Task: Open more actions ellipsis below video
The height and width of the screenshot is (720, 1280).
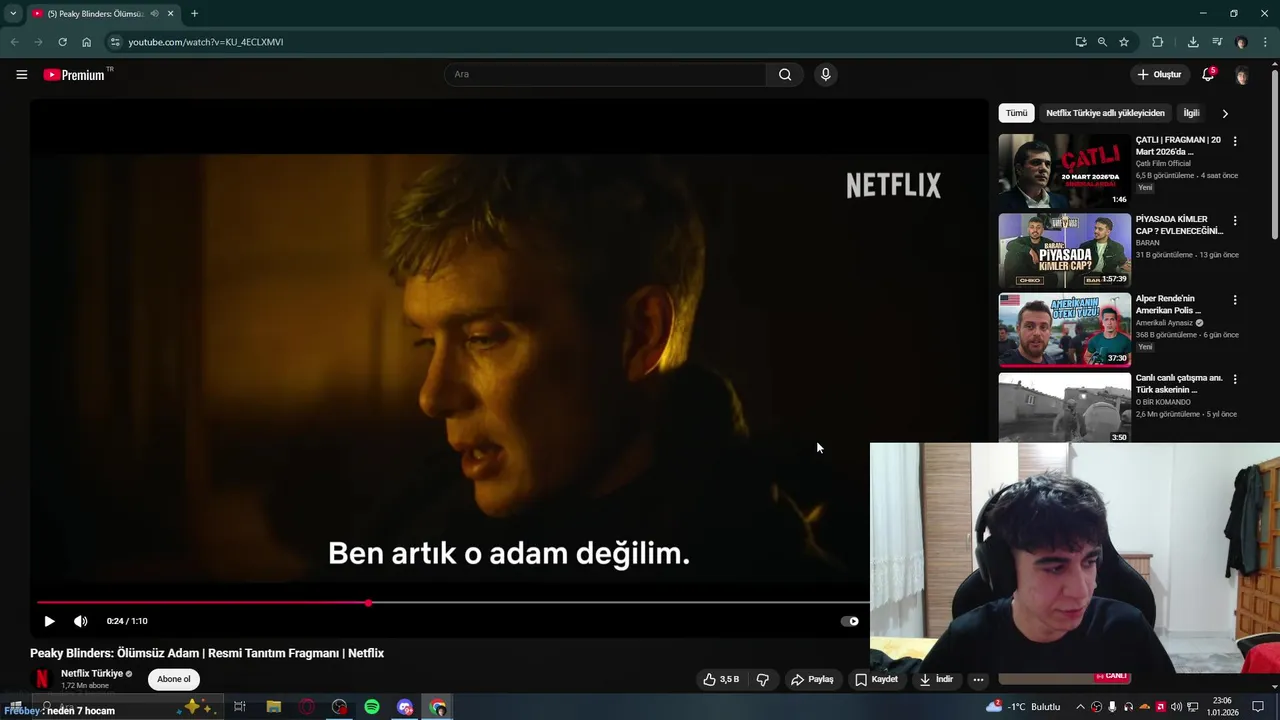Action: tap(978, 679)
